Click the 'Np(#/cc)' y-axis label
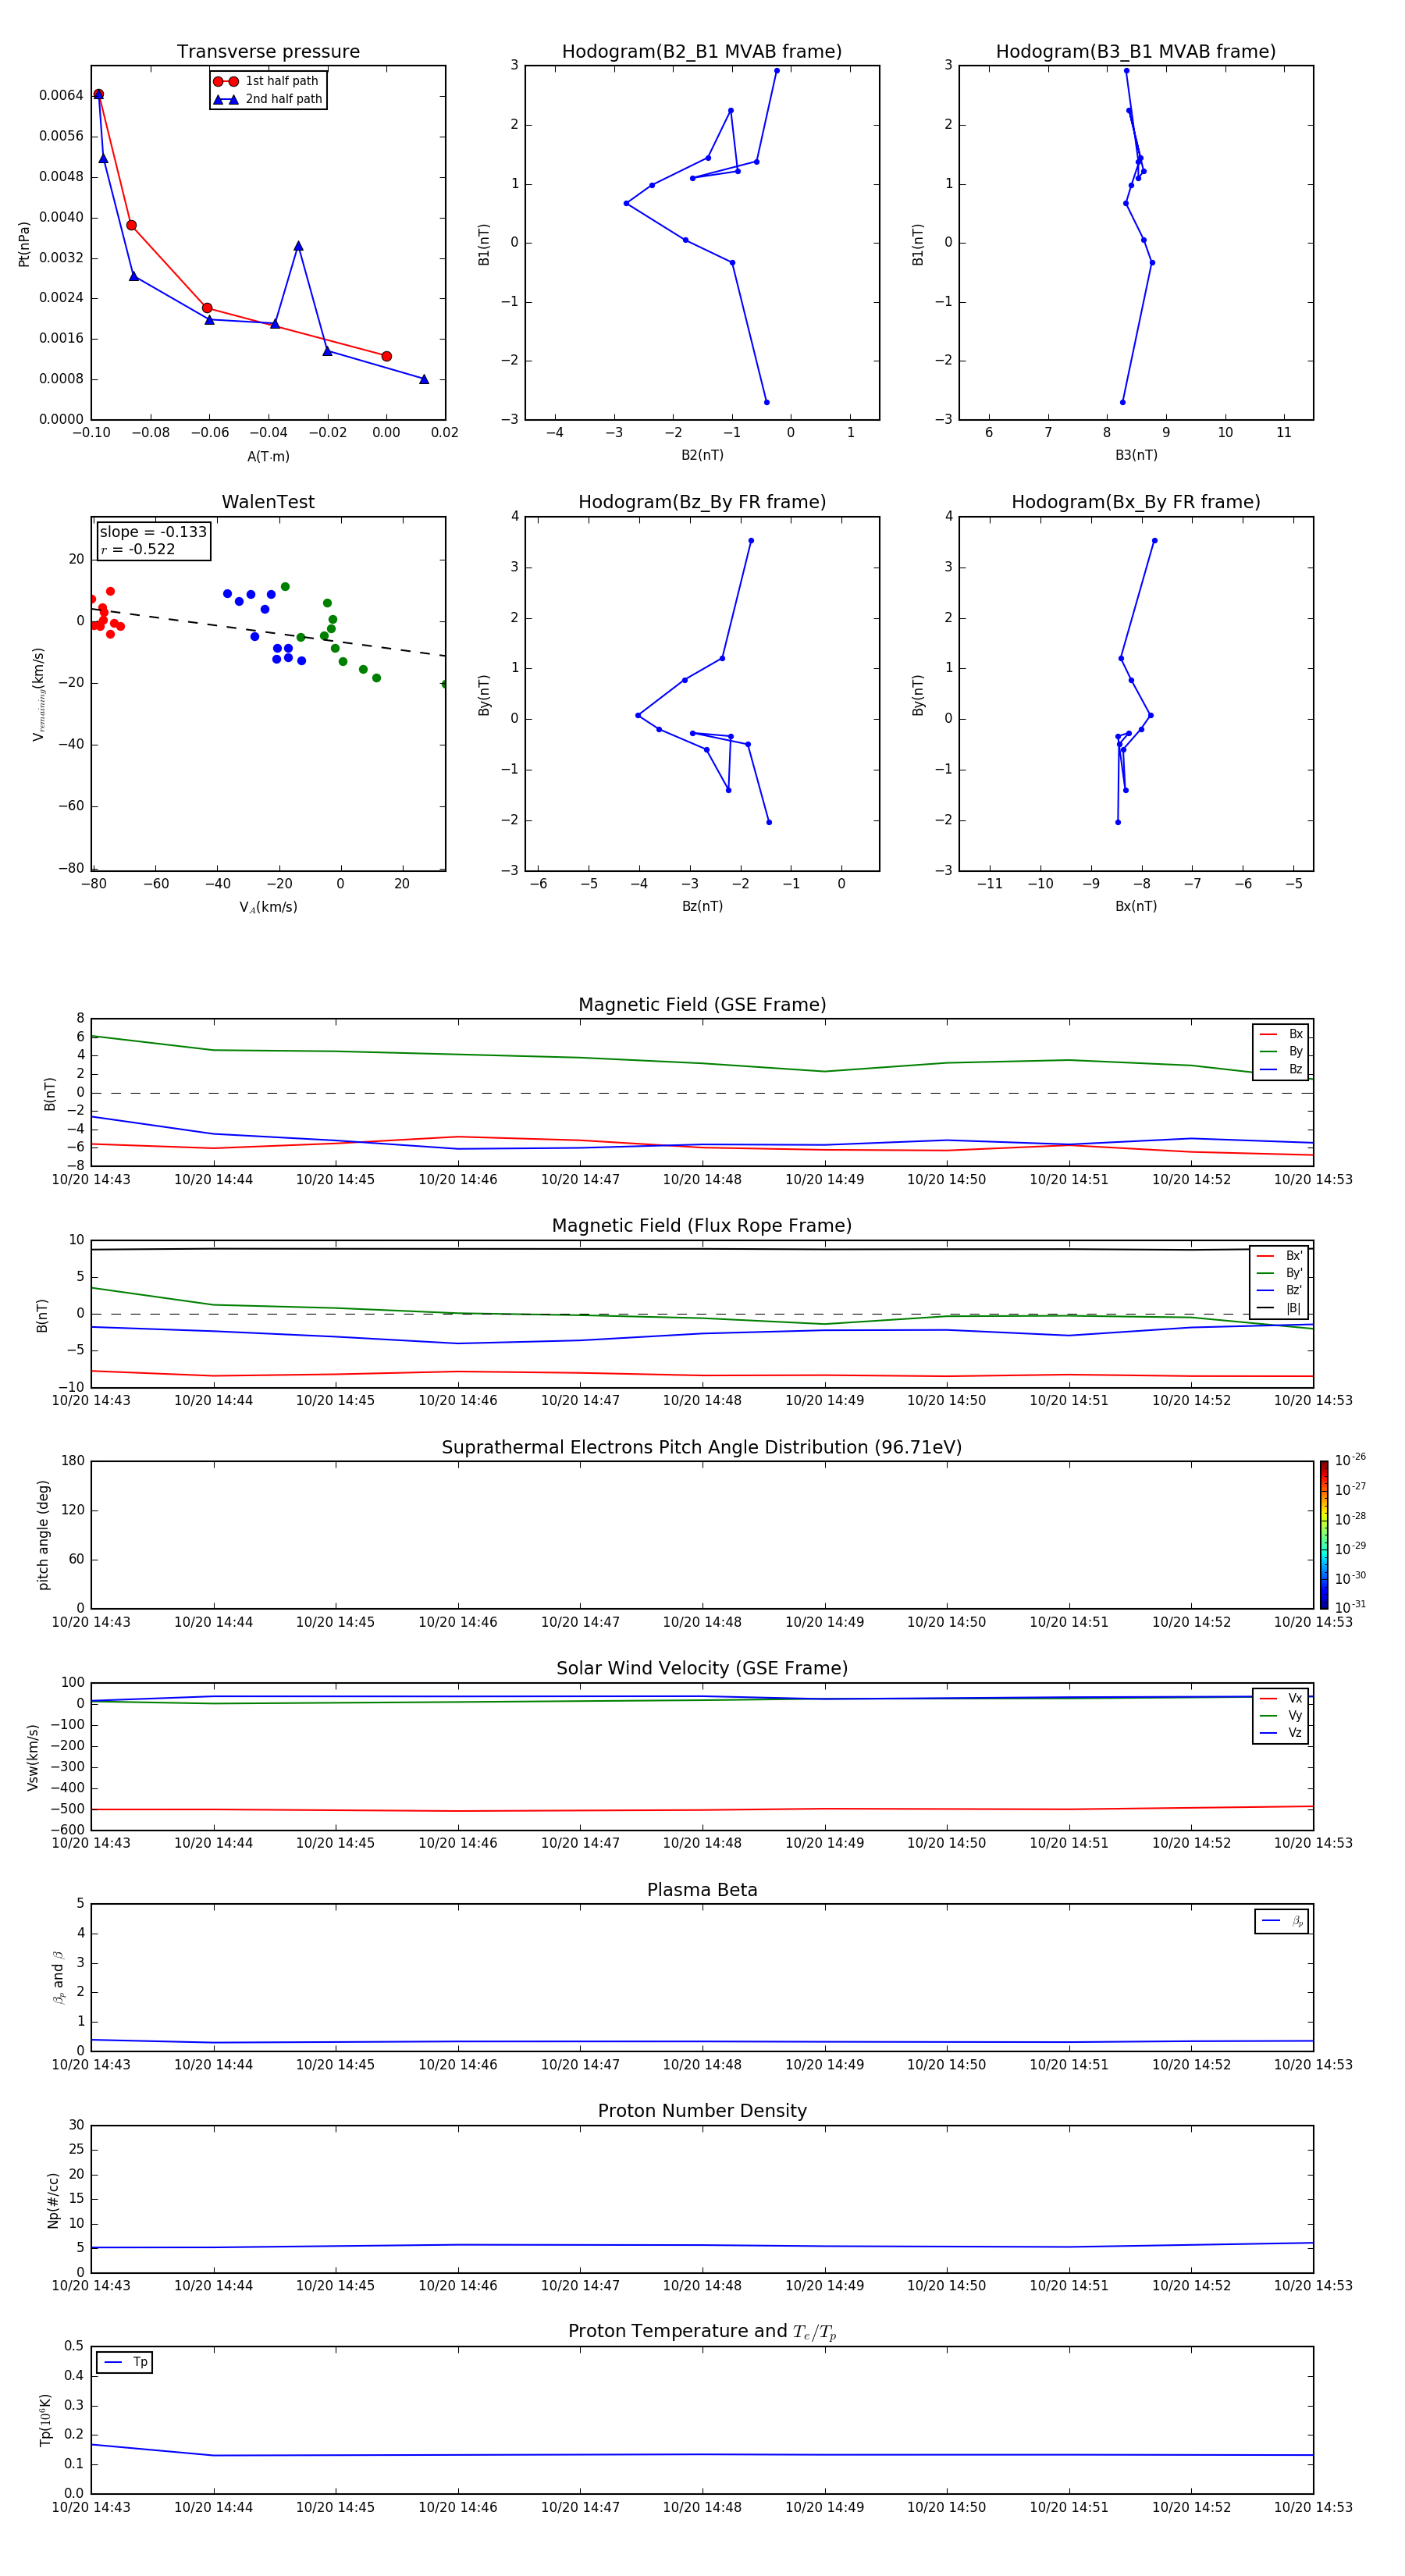This screenshot has width=1405, height=2576. 53,2200
